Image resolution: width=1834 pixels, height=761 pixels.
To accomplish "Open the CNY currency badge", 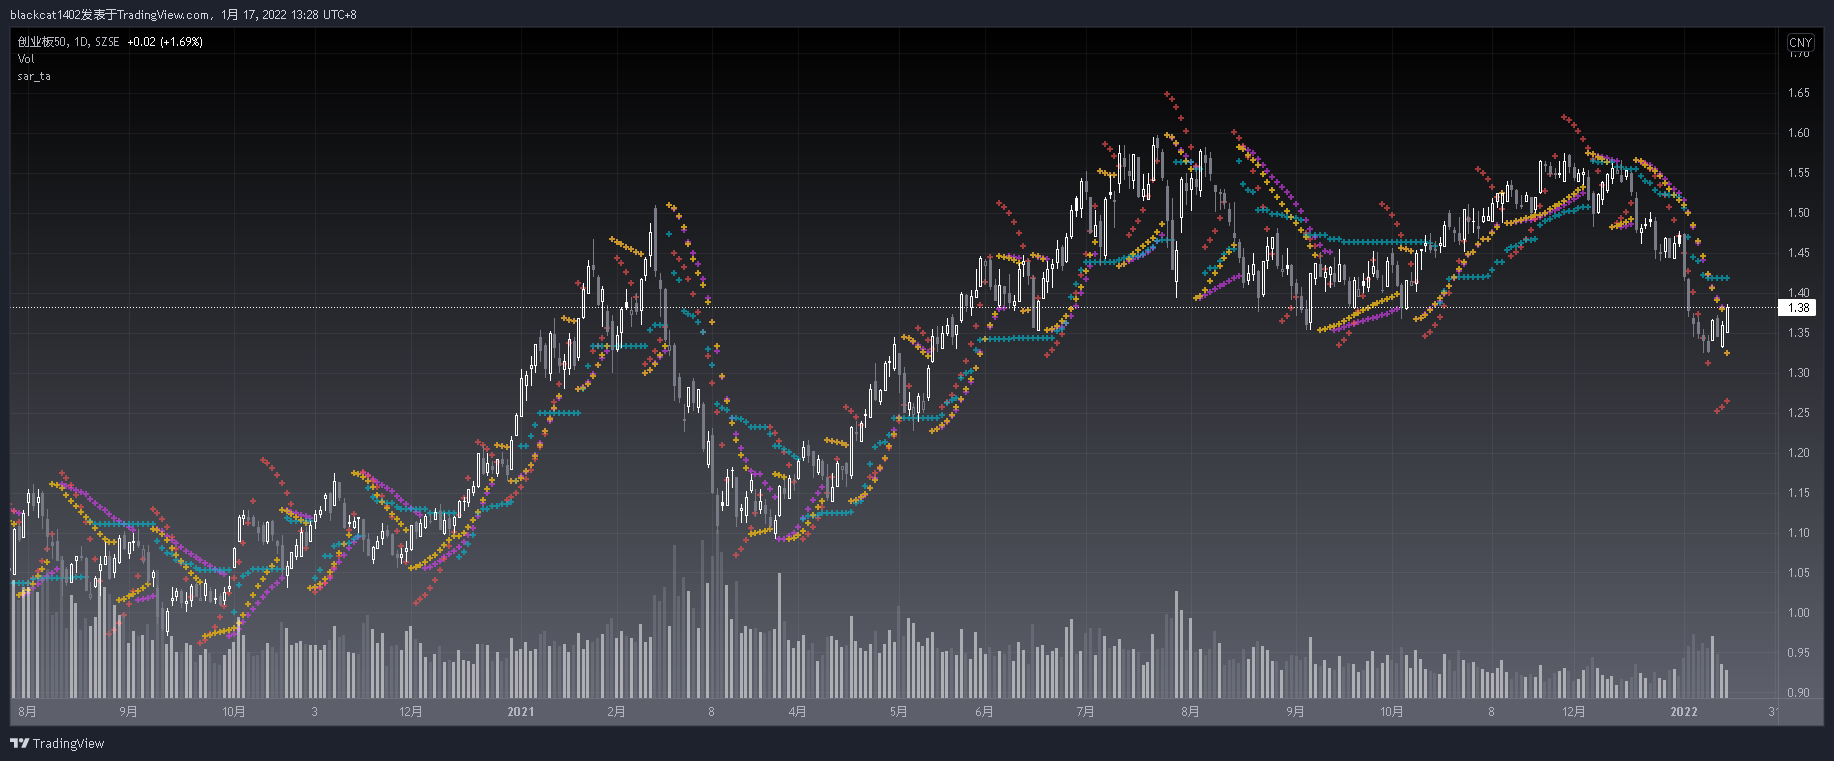I will (1800, 42).
